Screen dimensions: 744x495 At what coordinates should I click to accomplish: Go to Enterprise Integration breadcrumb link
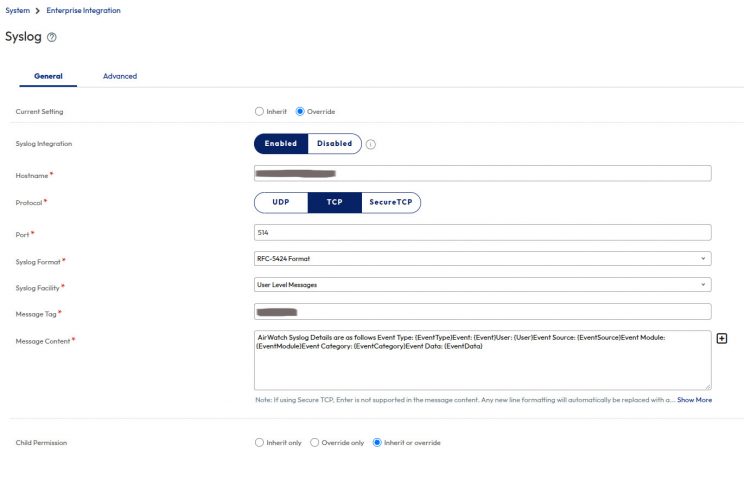[x=84, y=10]
